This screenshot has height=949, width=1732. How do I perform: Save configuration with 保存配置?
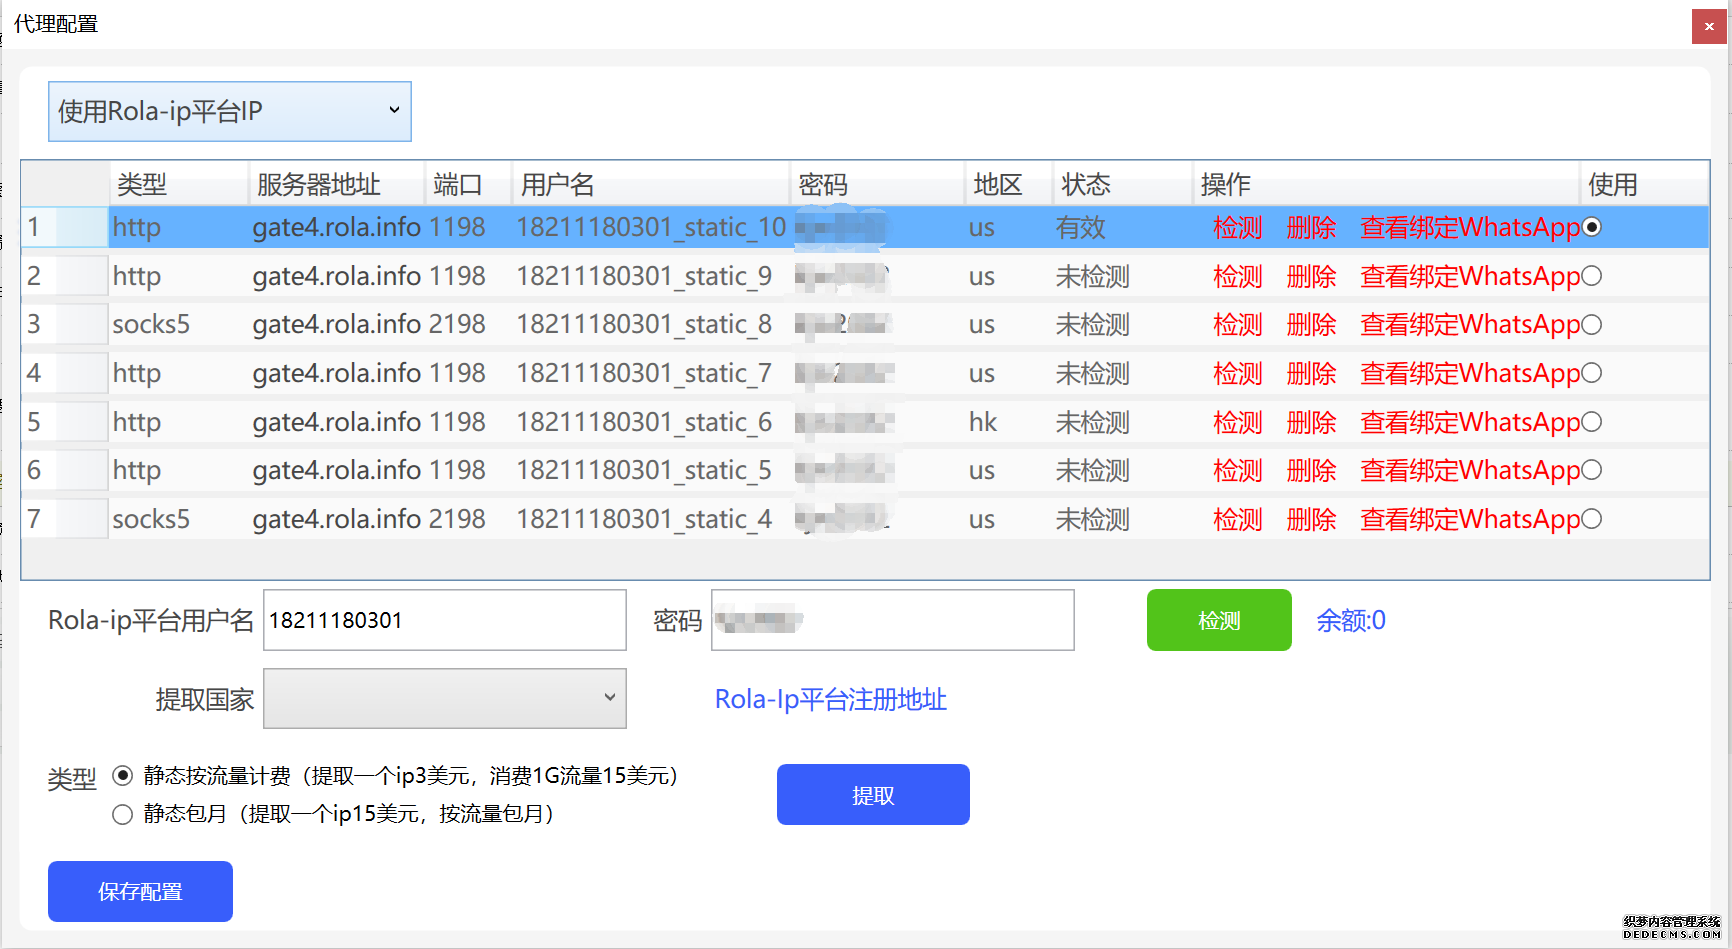point(139,891)
